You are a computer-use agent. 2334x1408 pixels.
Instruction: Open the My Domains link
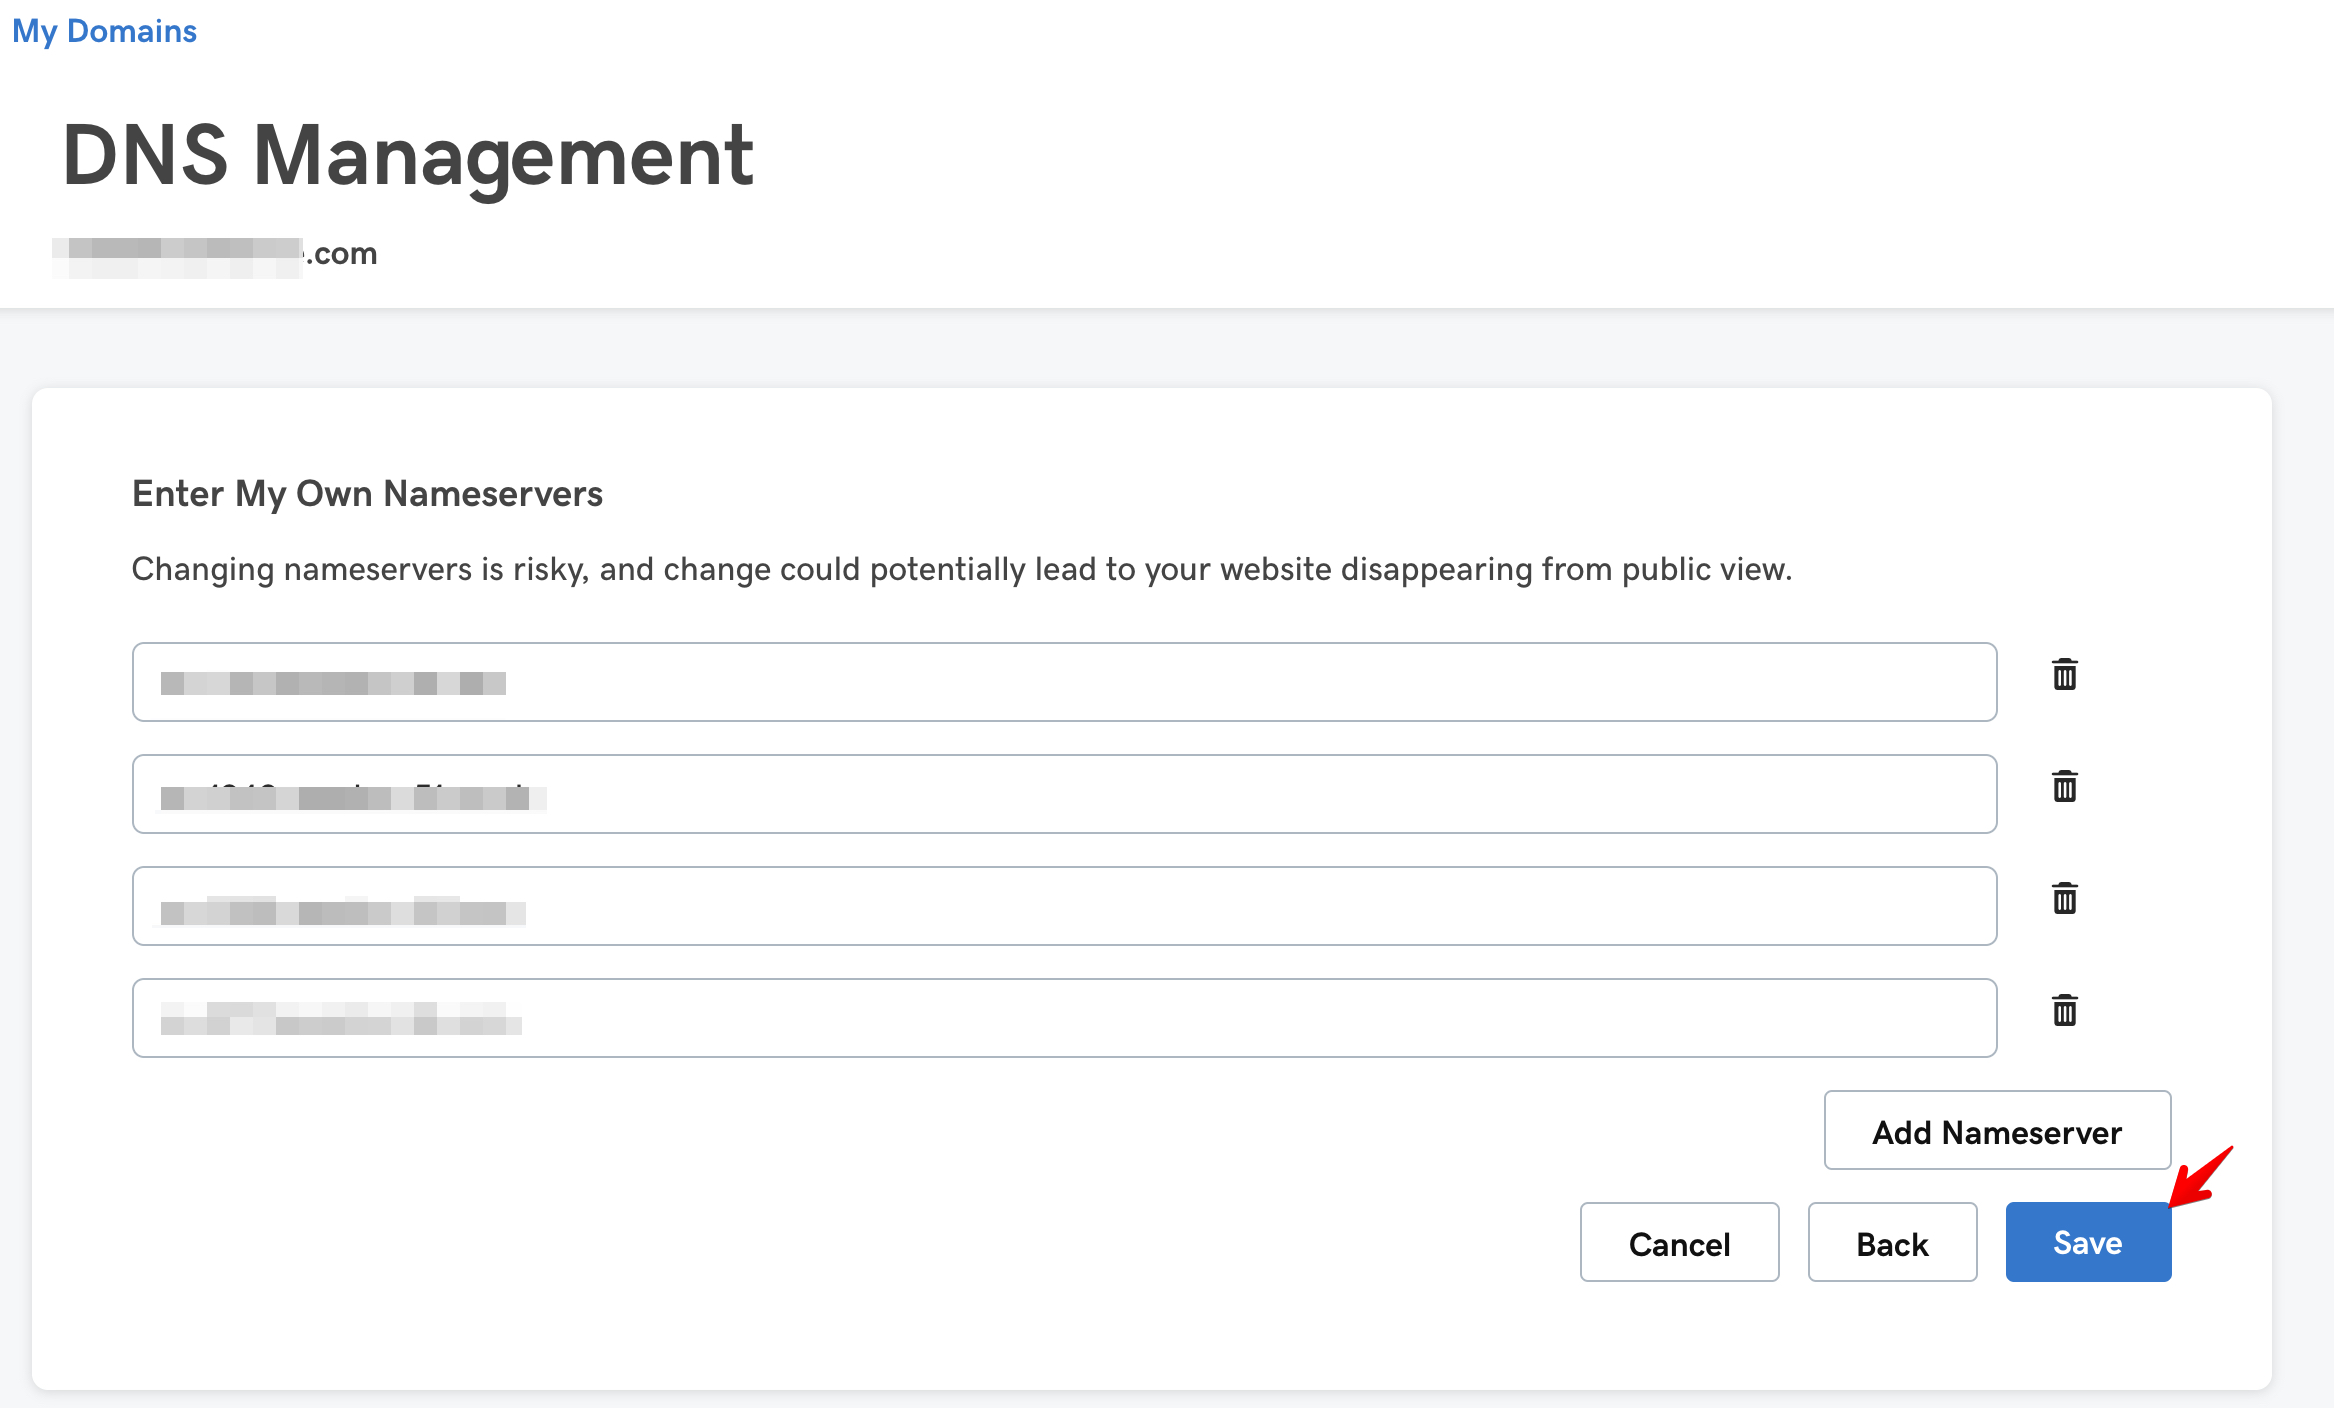click(x=104, y=31)
